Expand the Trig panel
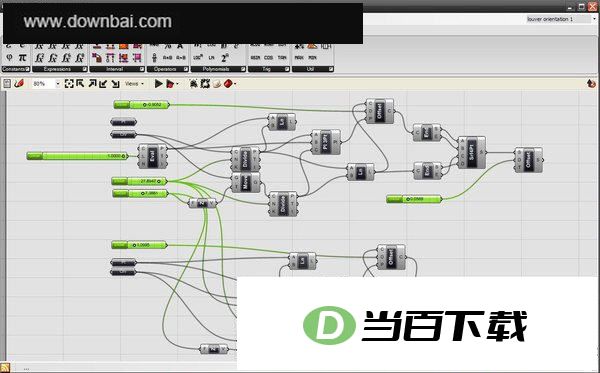 point(287,69)
